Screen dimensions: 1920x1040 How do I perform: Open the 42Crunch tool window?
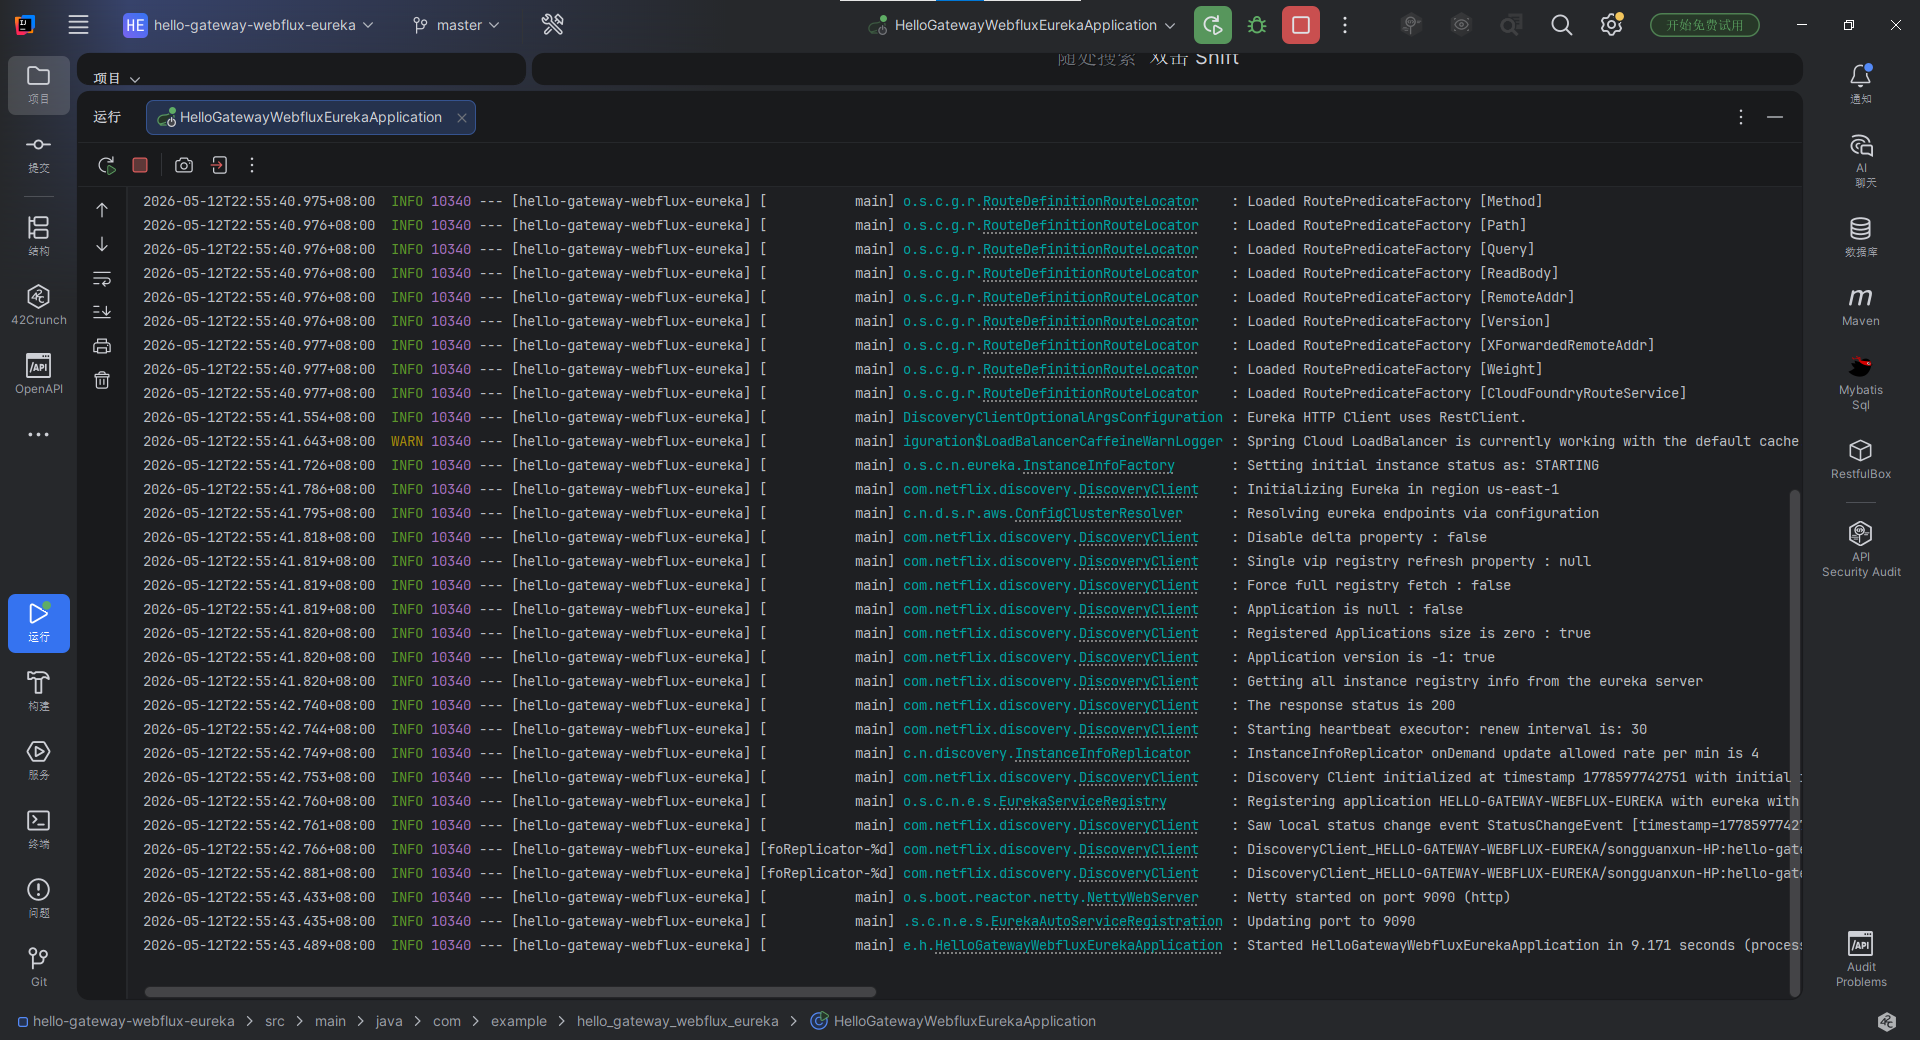pos(38,305)
